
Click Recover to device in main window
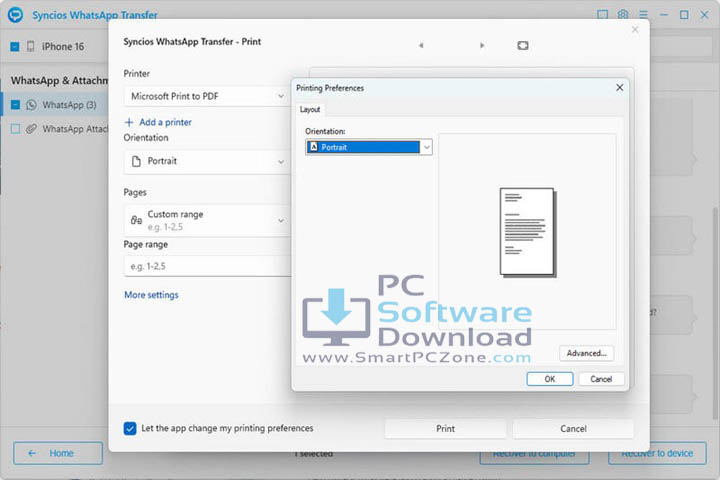tap(657, 453)
